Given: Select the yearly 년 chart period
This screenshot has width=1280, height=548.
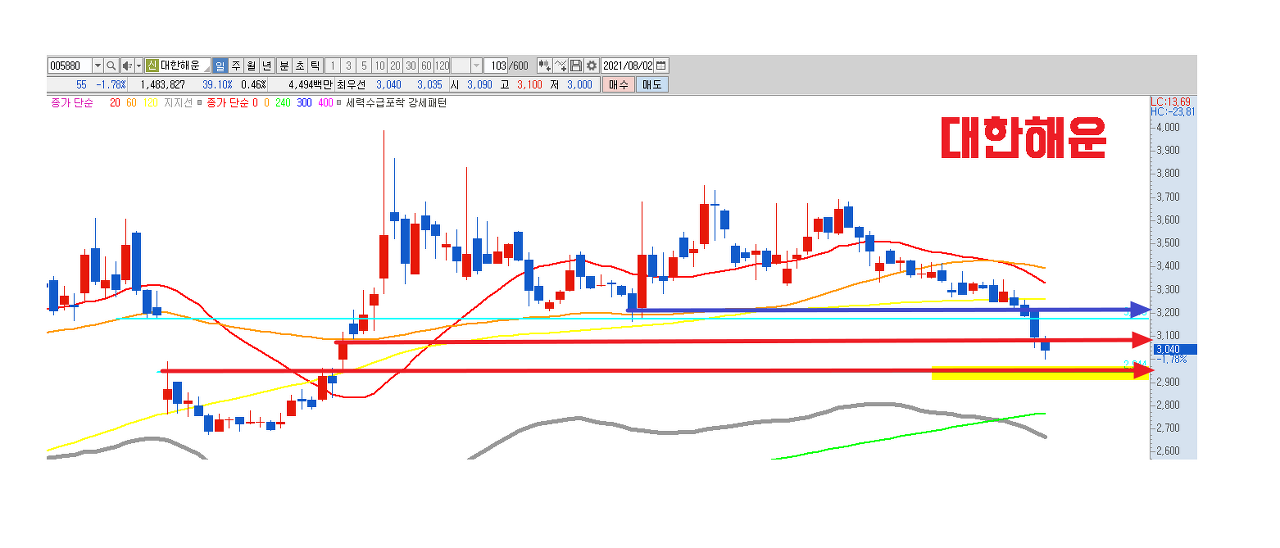Looking at the screenshot, I should (x=267, y=65).
